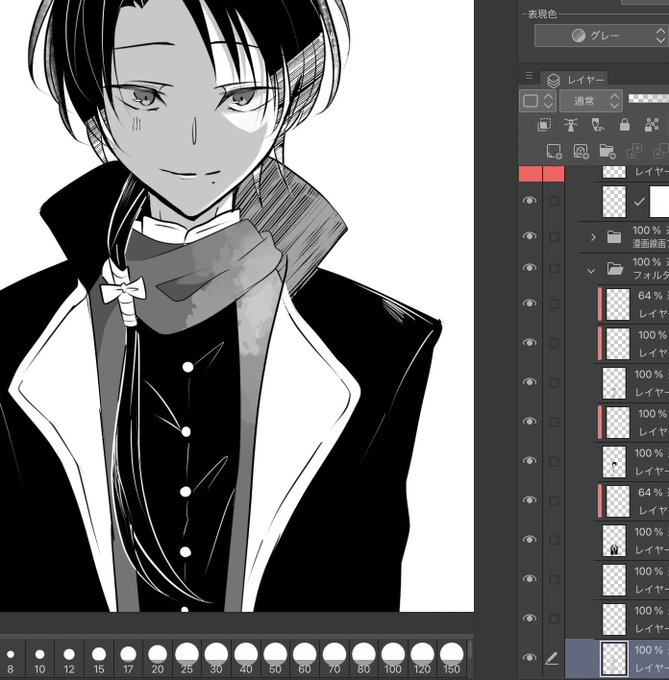This screenshot has width=669, height=680.
Task: Open the 表現色 グレー expression color dropdown
Action: pyautogui.click(x=602, y=36)
